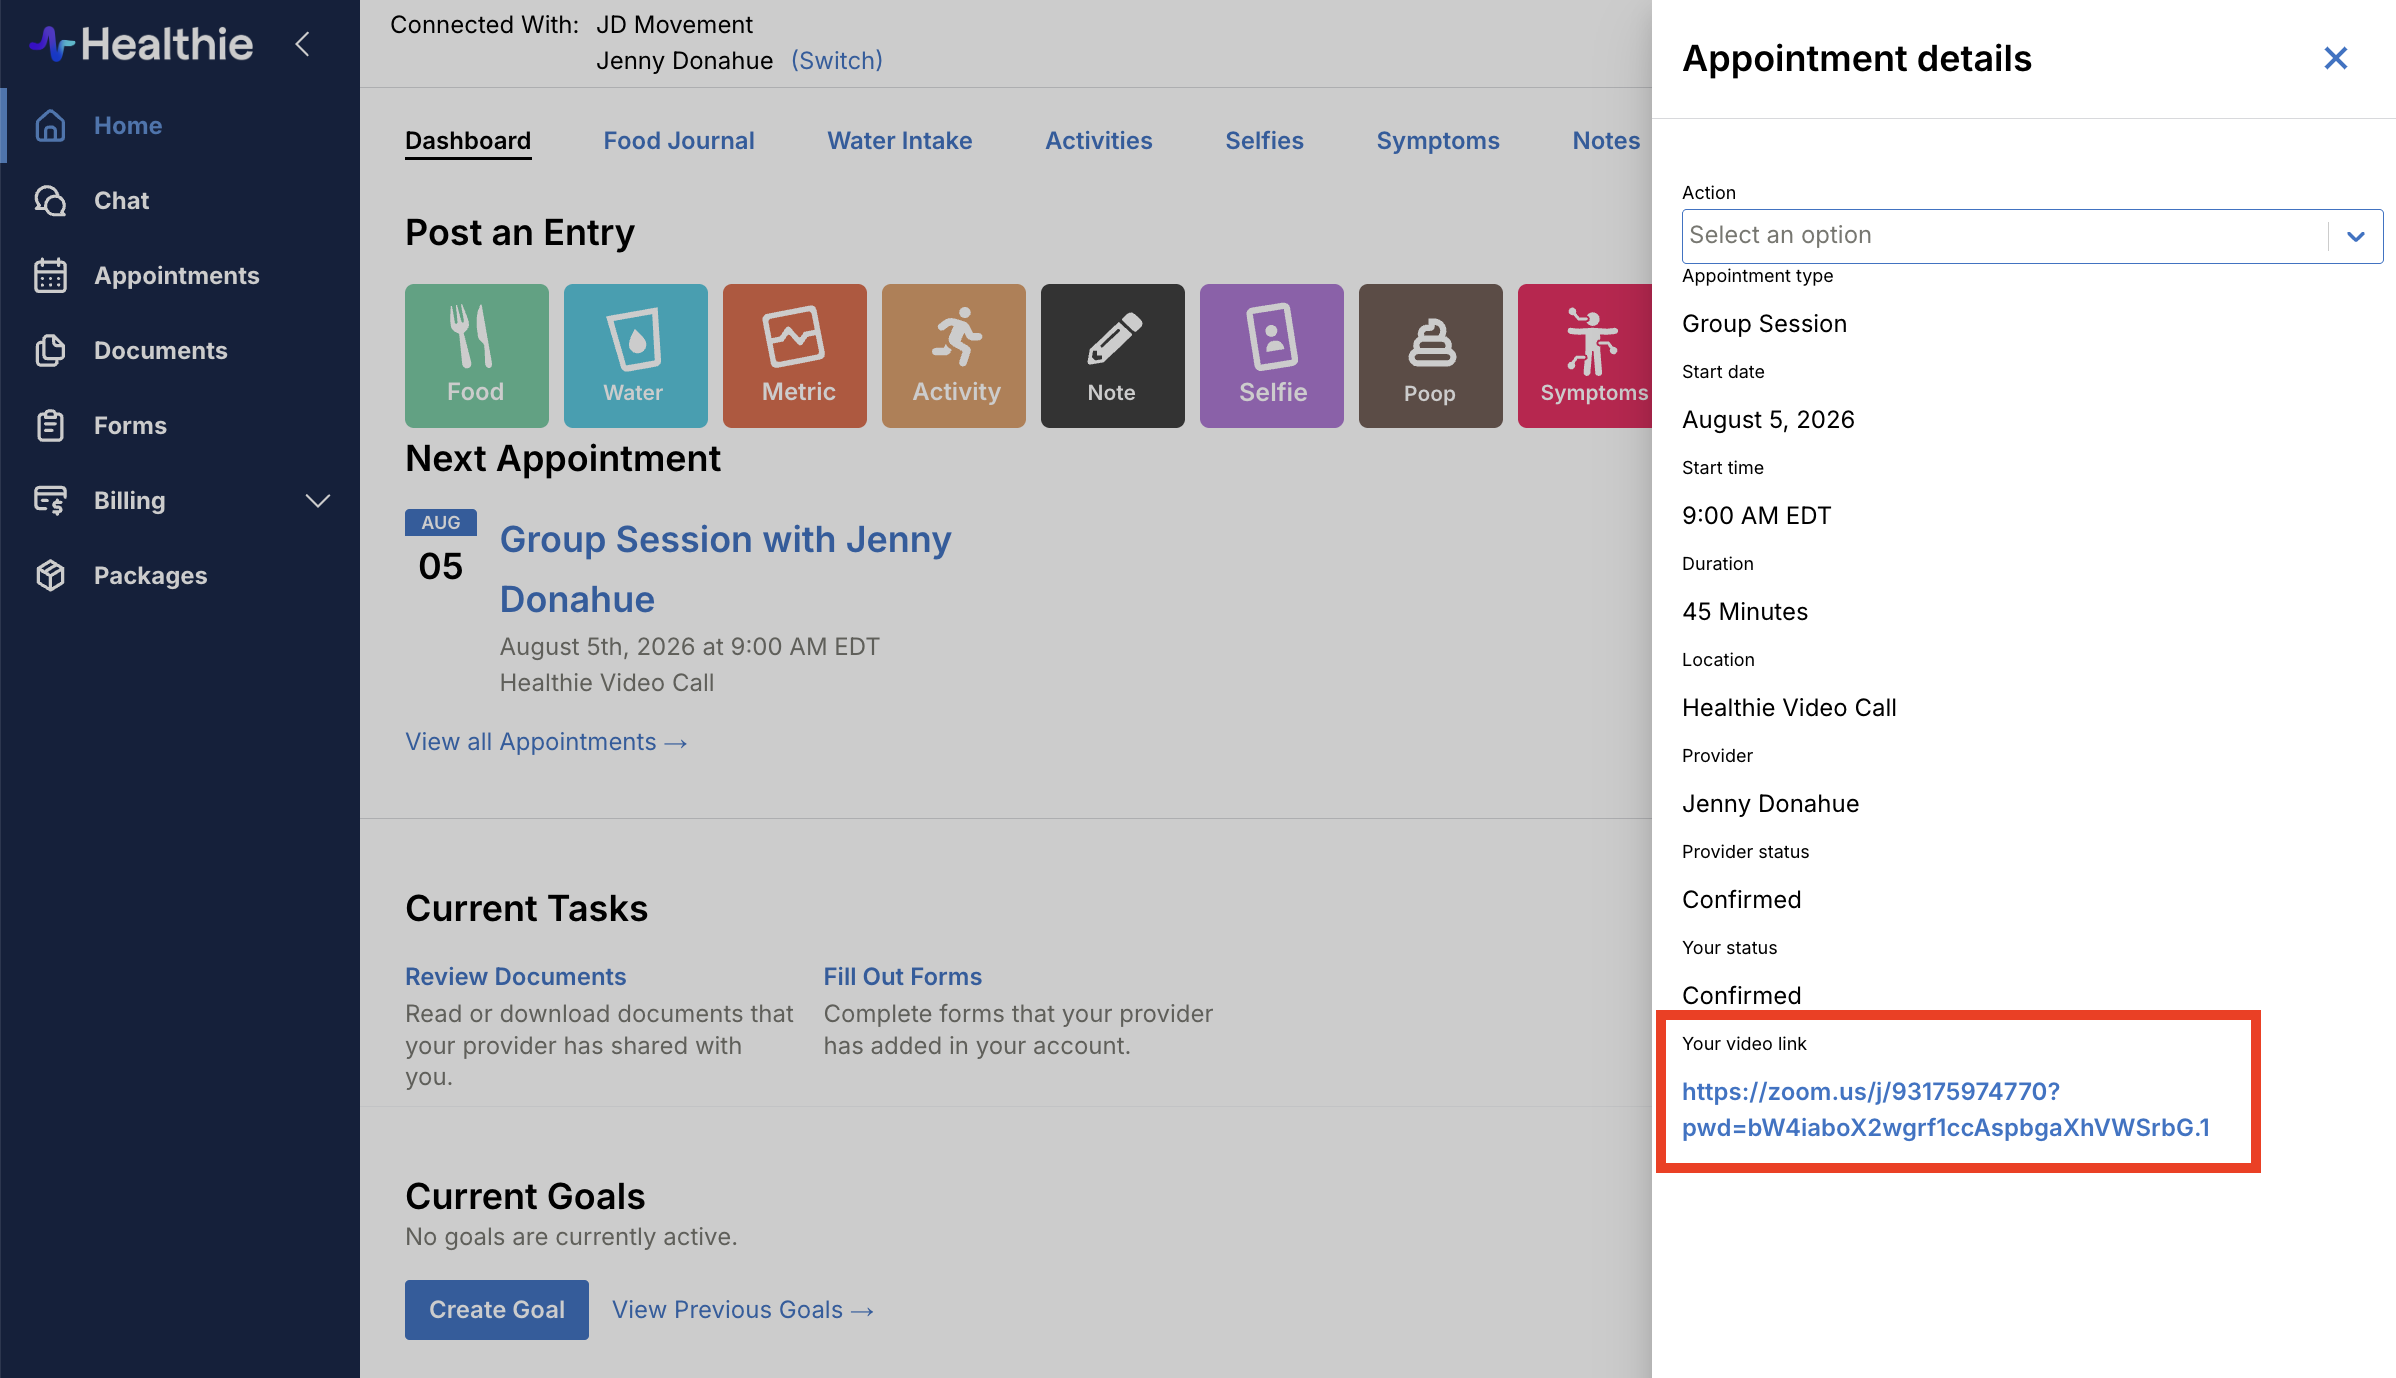Image resolution: width=2396 pixels, height=1378 pixels.
Task: Click the '9:00 AM EDT' start time
Action: 1756,516
